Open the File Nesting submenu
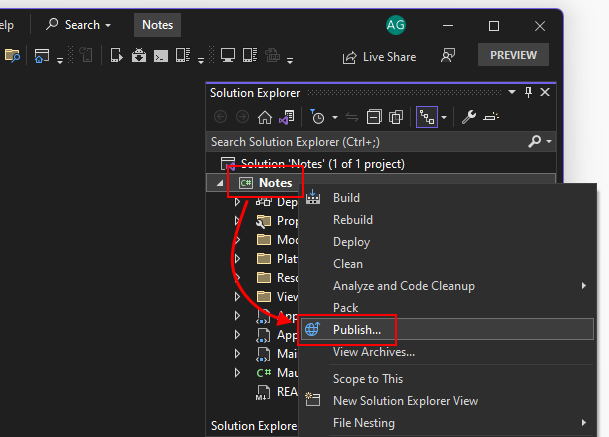The image size is (609, 437). pos(447,423)
